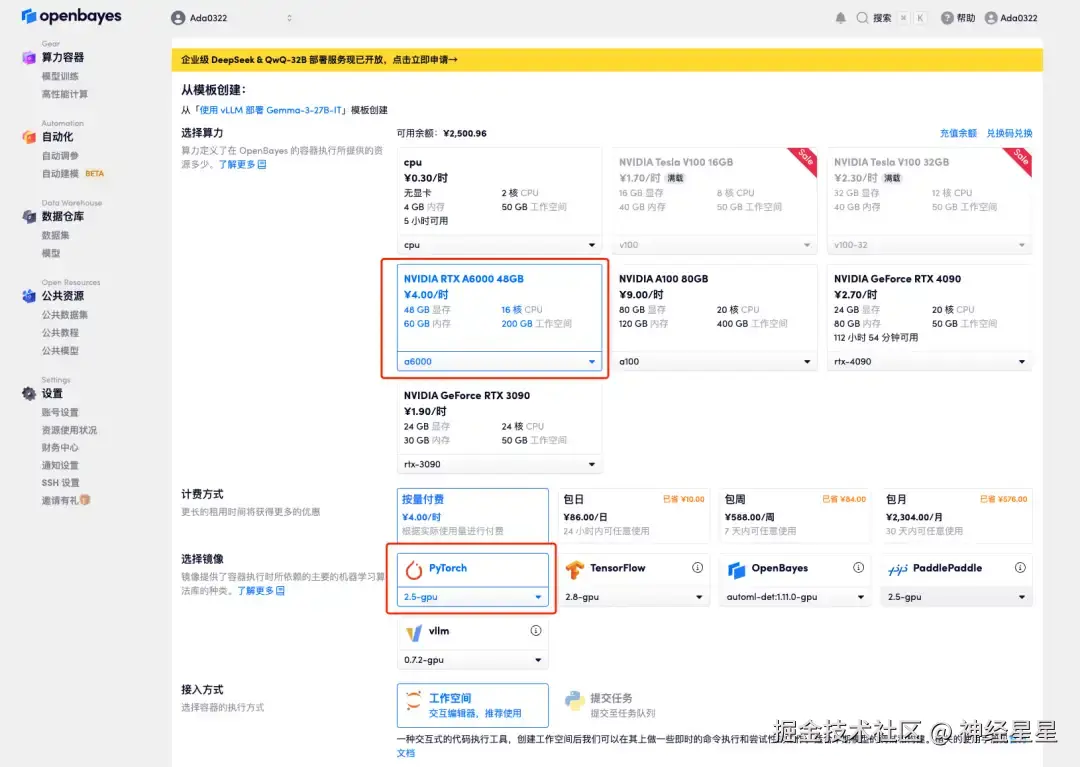This screenshot has width=1080, height=767.
Task: Click the 公共资源 sidebar icon
Action: pyautogui.click(x=29, y=296)
